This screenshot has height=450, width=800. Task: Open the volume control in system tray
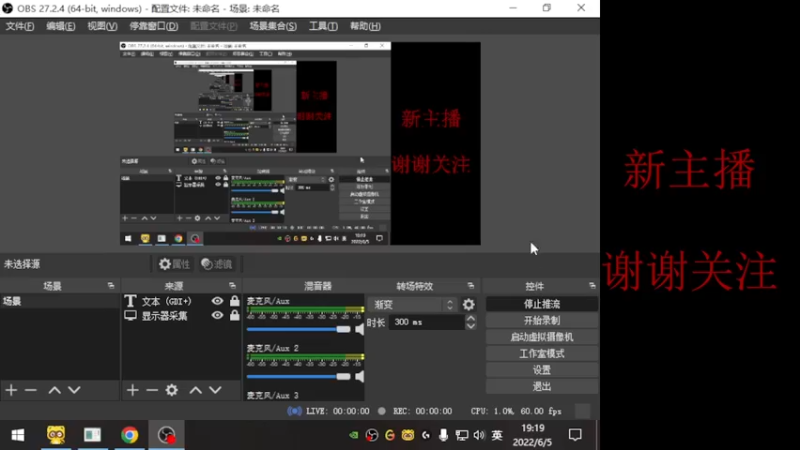click(x=479, y=435)
